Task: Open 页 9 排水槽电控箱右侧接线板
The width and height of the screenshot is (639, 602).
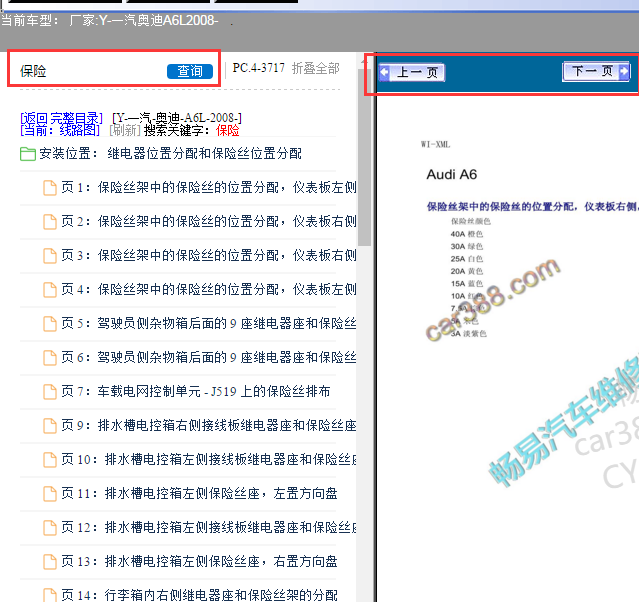Action: pyautogui.click(x=209, y=426)
